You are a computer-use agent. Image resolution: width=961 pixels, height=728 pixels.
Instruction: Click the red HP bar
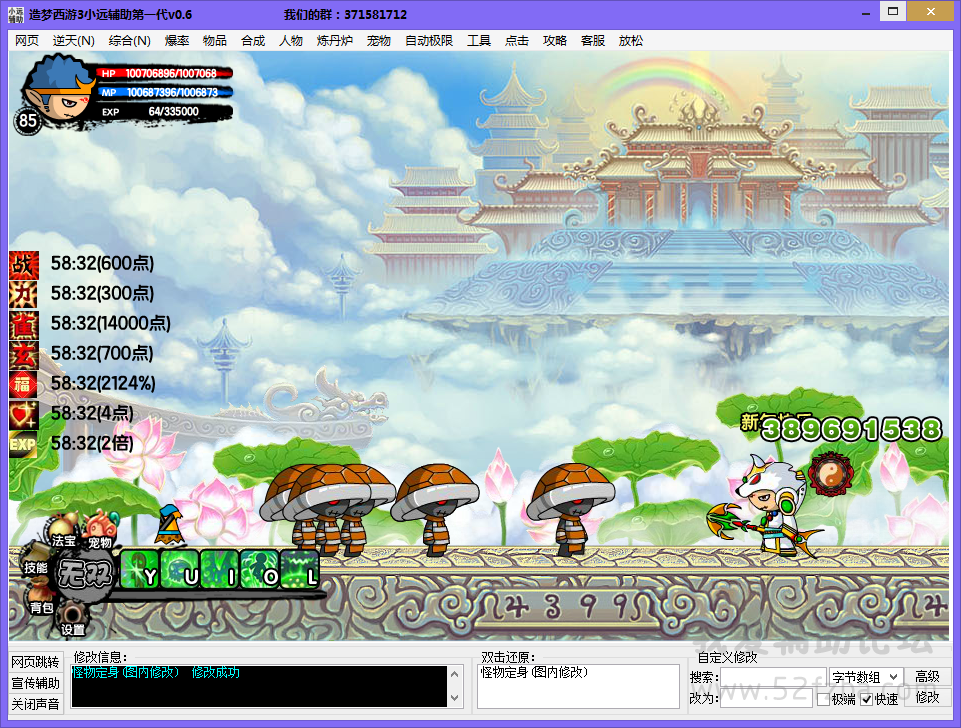tap(164, 74)
